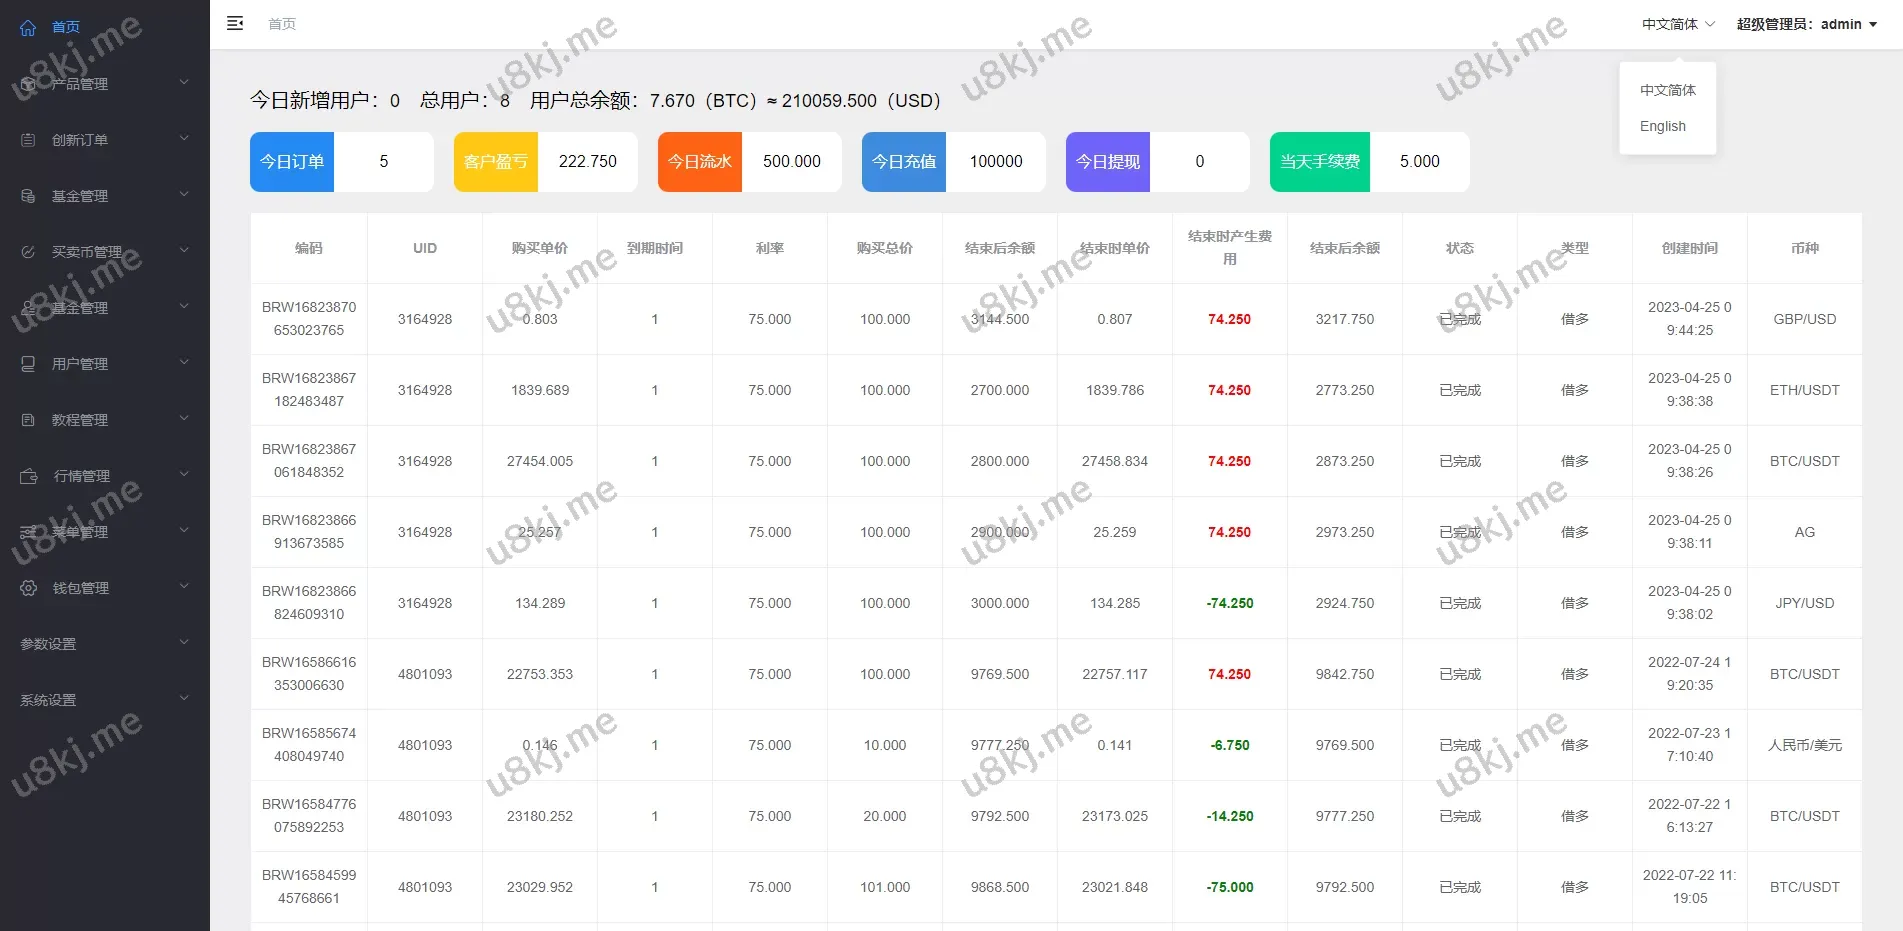The width and height of the screenshot is (1903, 931).
Task: Click the 创新订单 clipboard icon
Action: point(28,140)
